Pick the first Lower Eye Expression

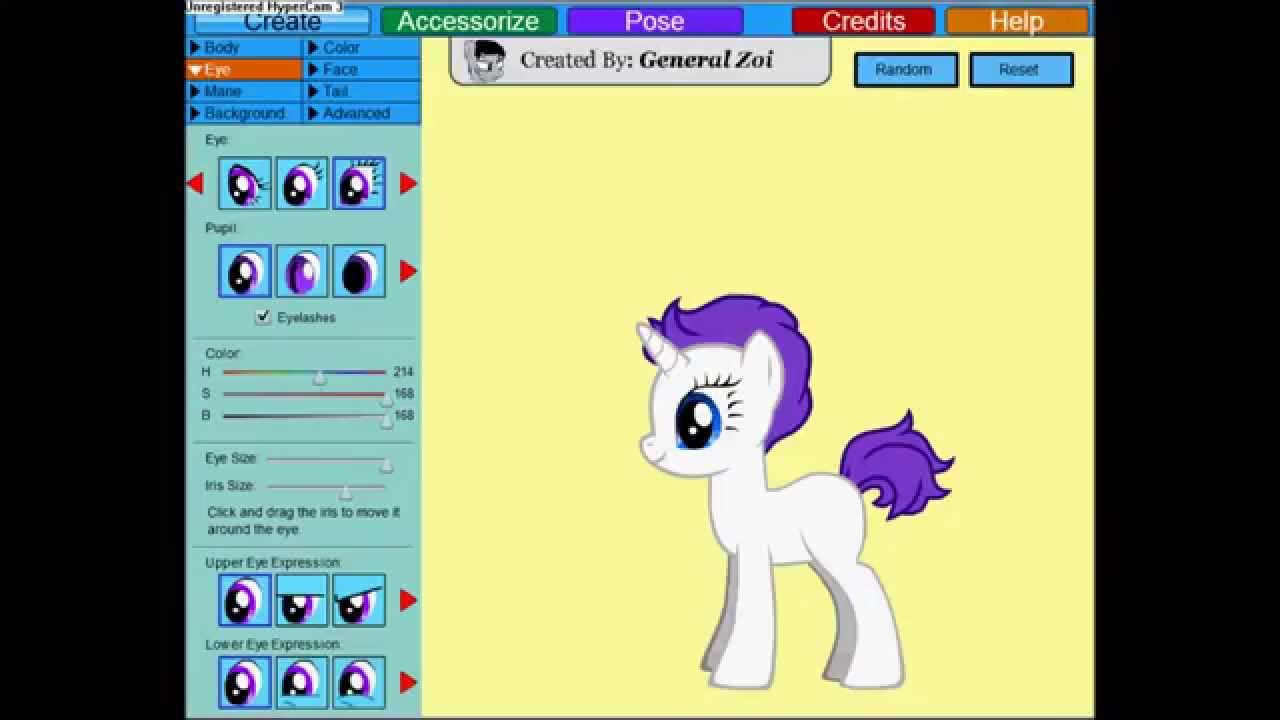(245, 682)
